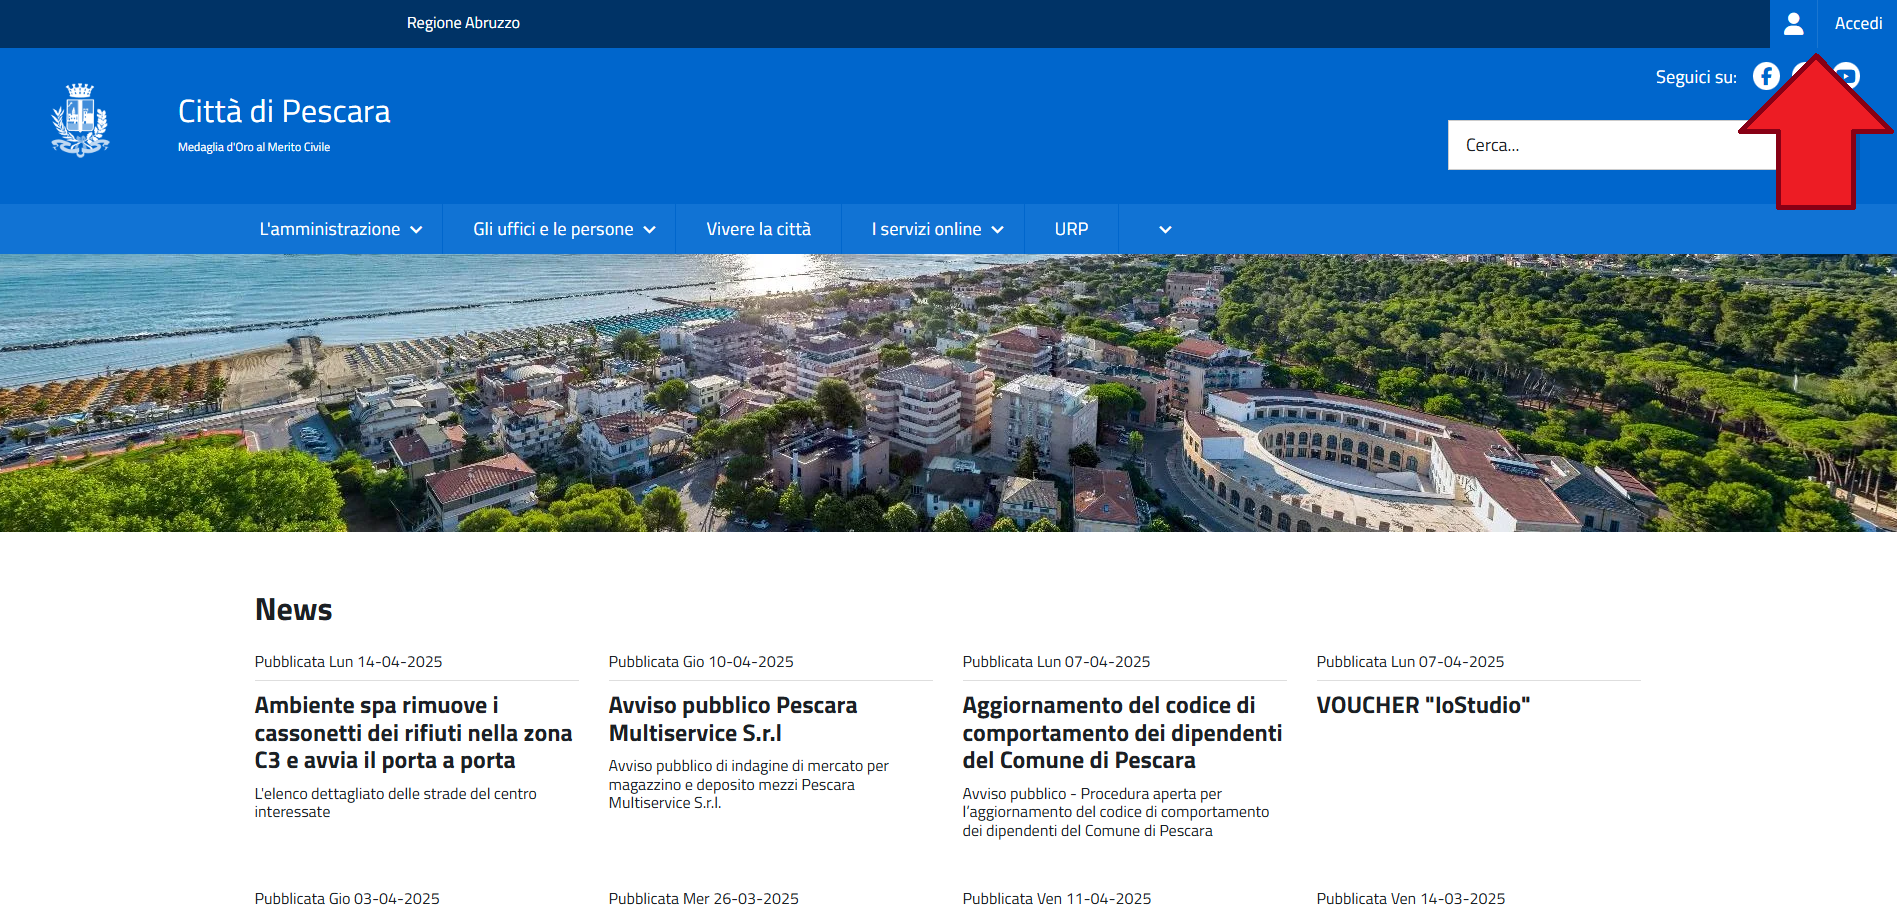Click the user profile icon beside Accedi
This screenshot has height=907, width=1897.
(1793, 23)
